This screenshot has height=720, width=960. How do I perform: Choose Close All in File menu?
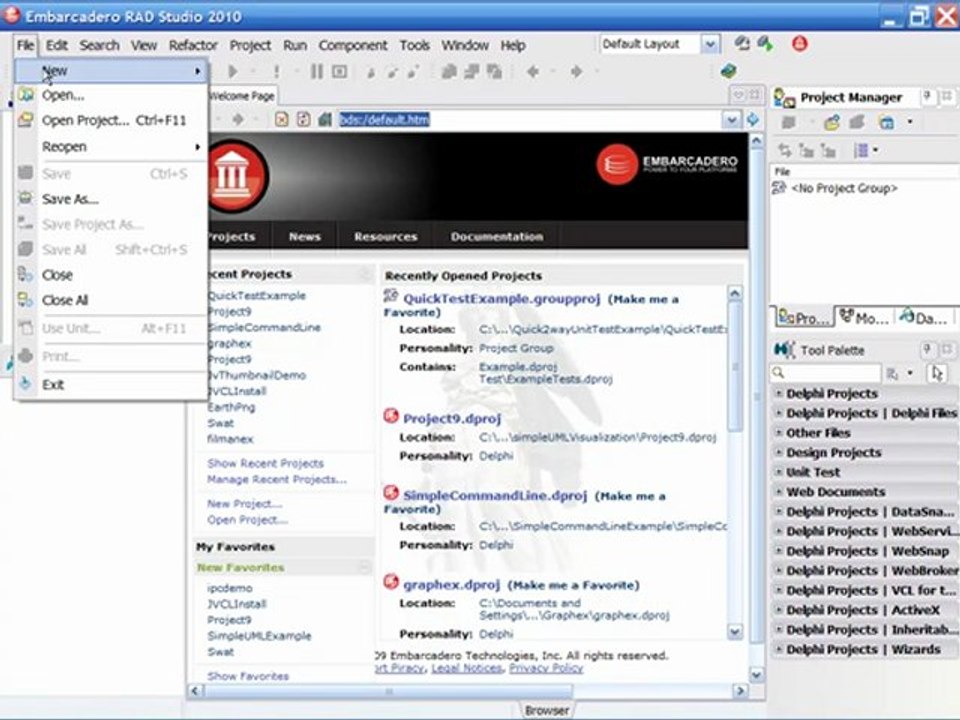(x=111, y=300)
